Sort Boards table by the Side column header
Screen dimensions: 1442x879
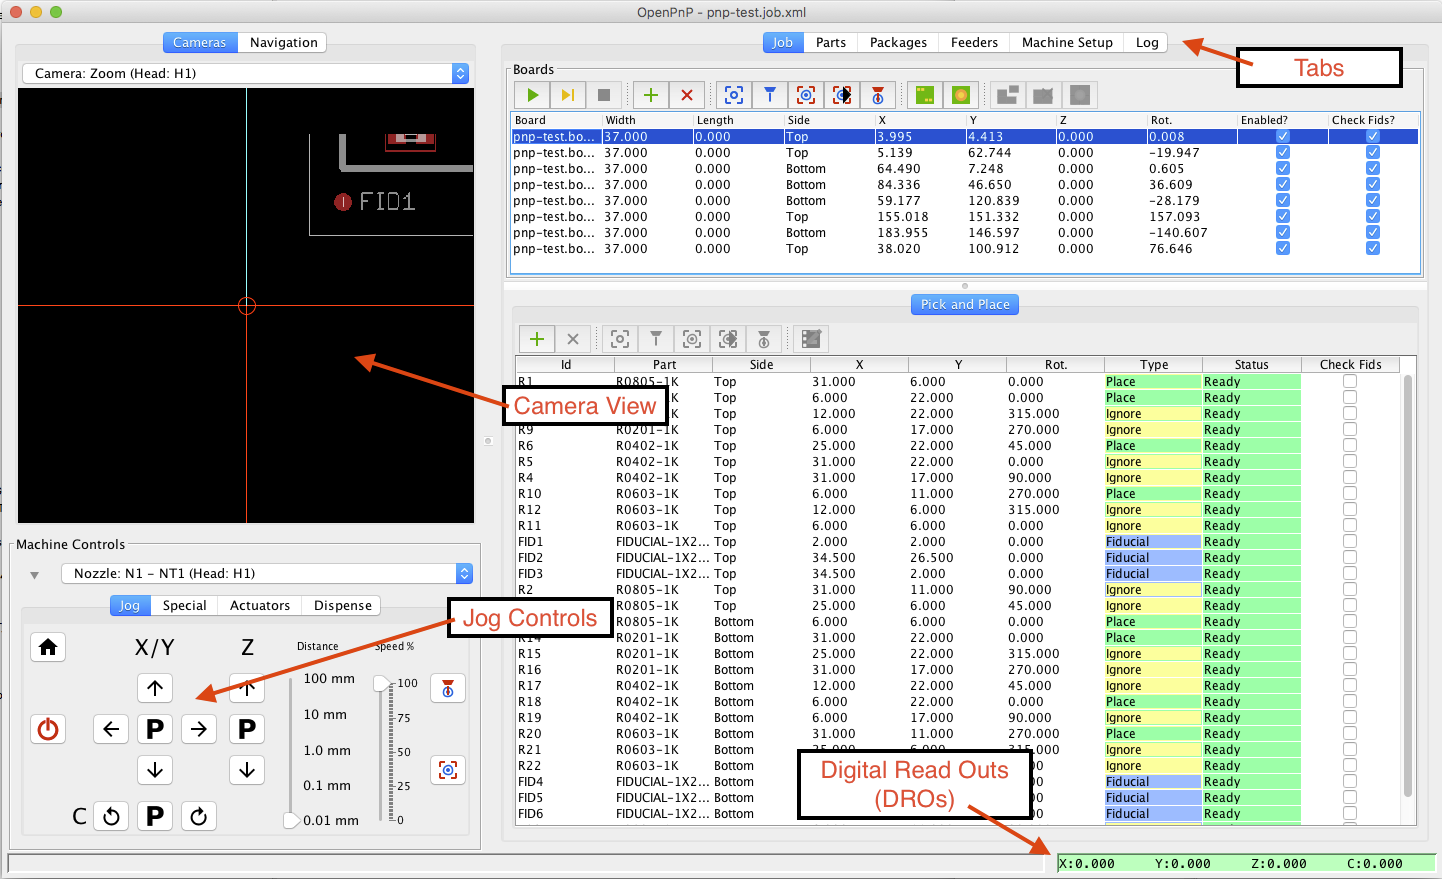coord(829,120)
